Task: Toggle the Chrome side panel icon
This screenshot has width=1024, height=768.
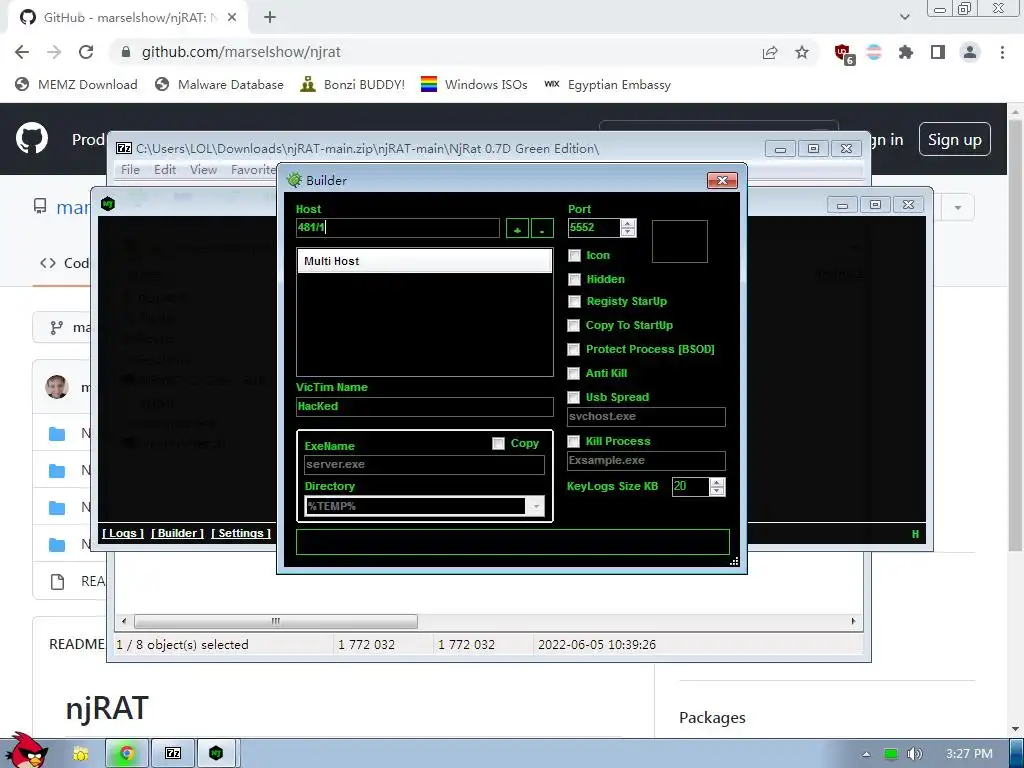Action: pos(938,52)
